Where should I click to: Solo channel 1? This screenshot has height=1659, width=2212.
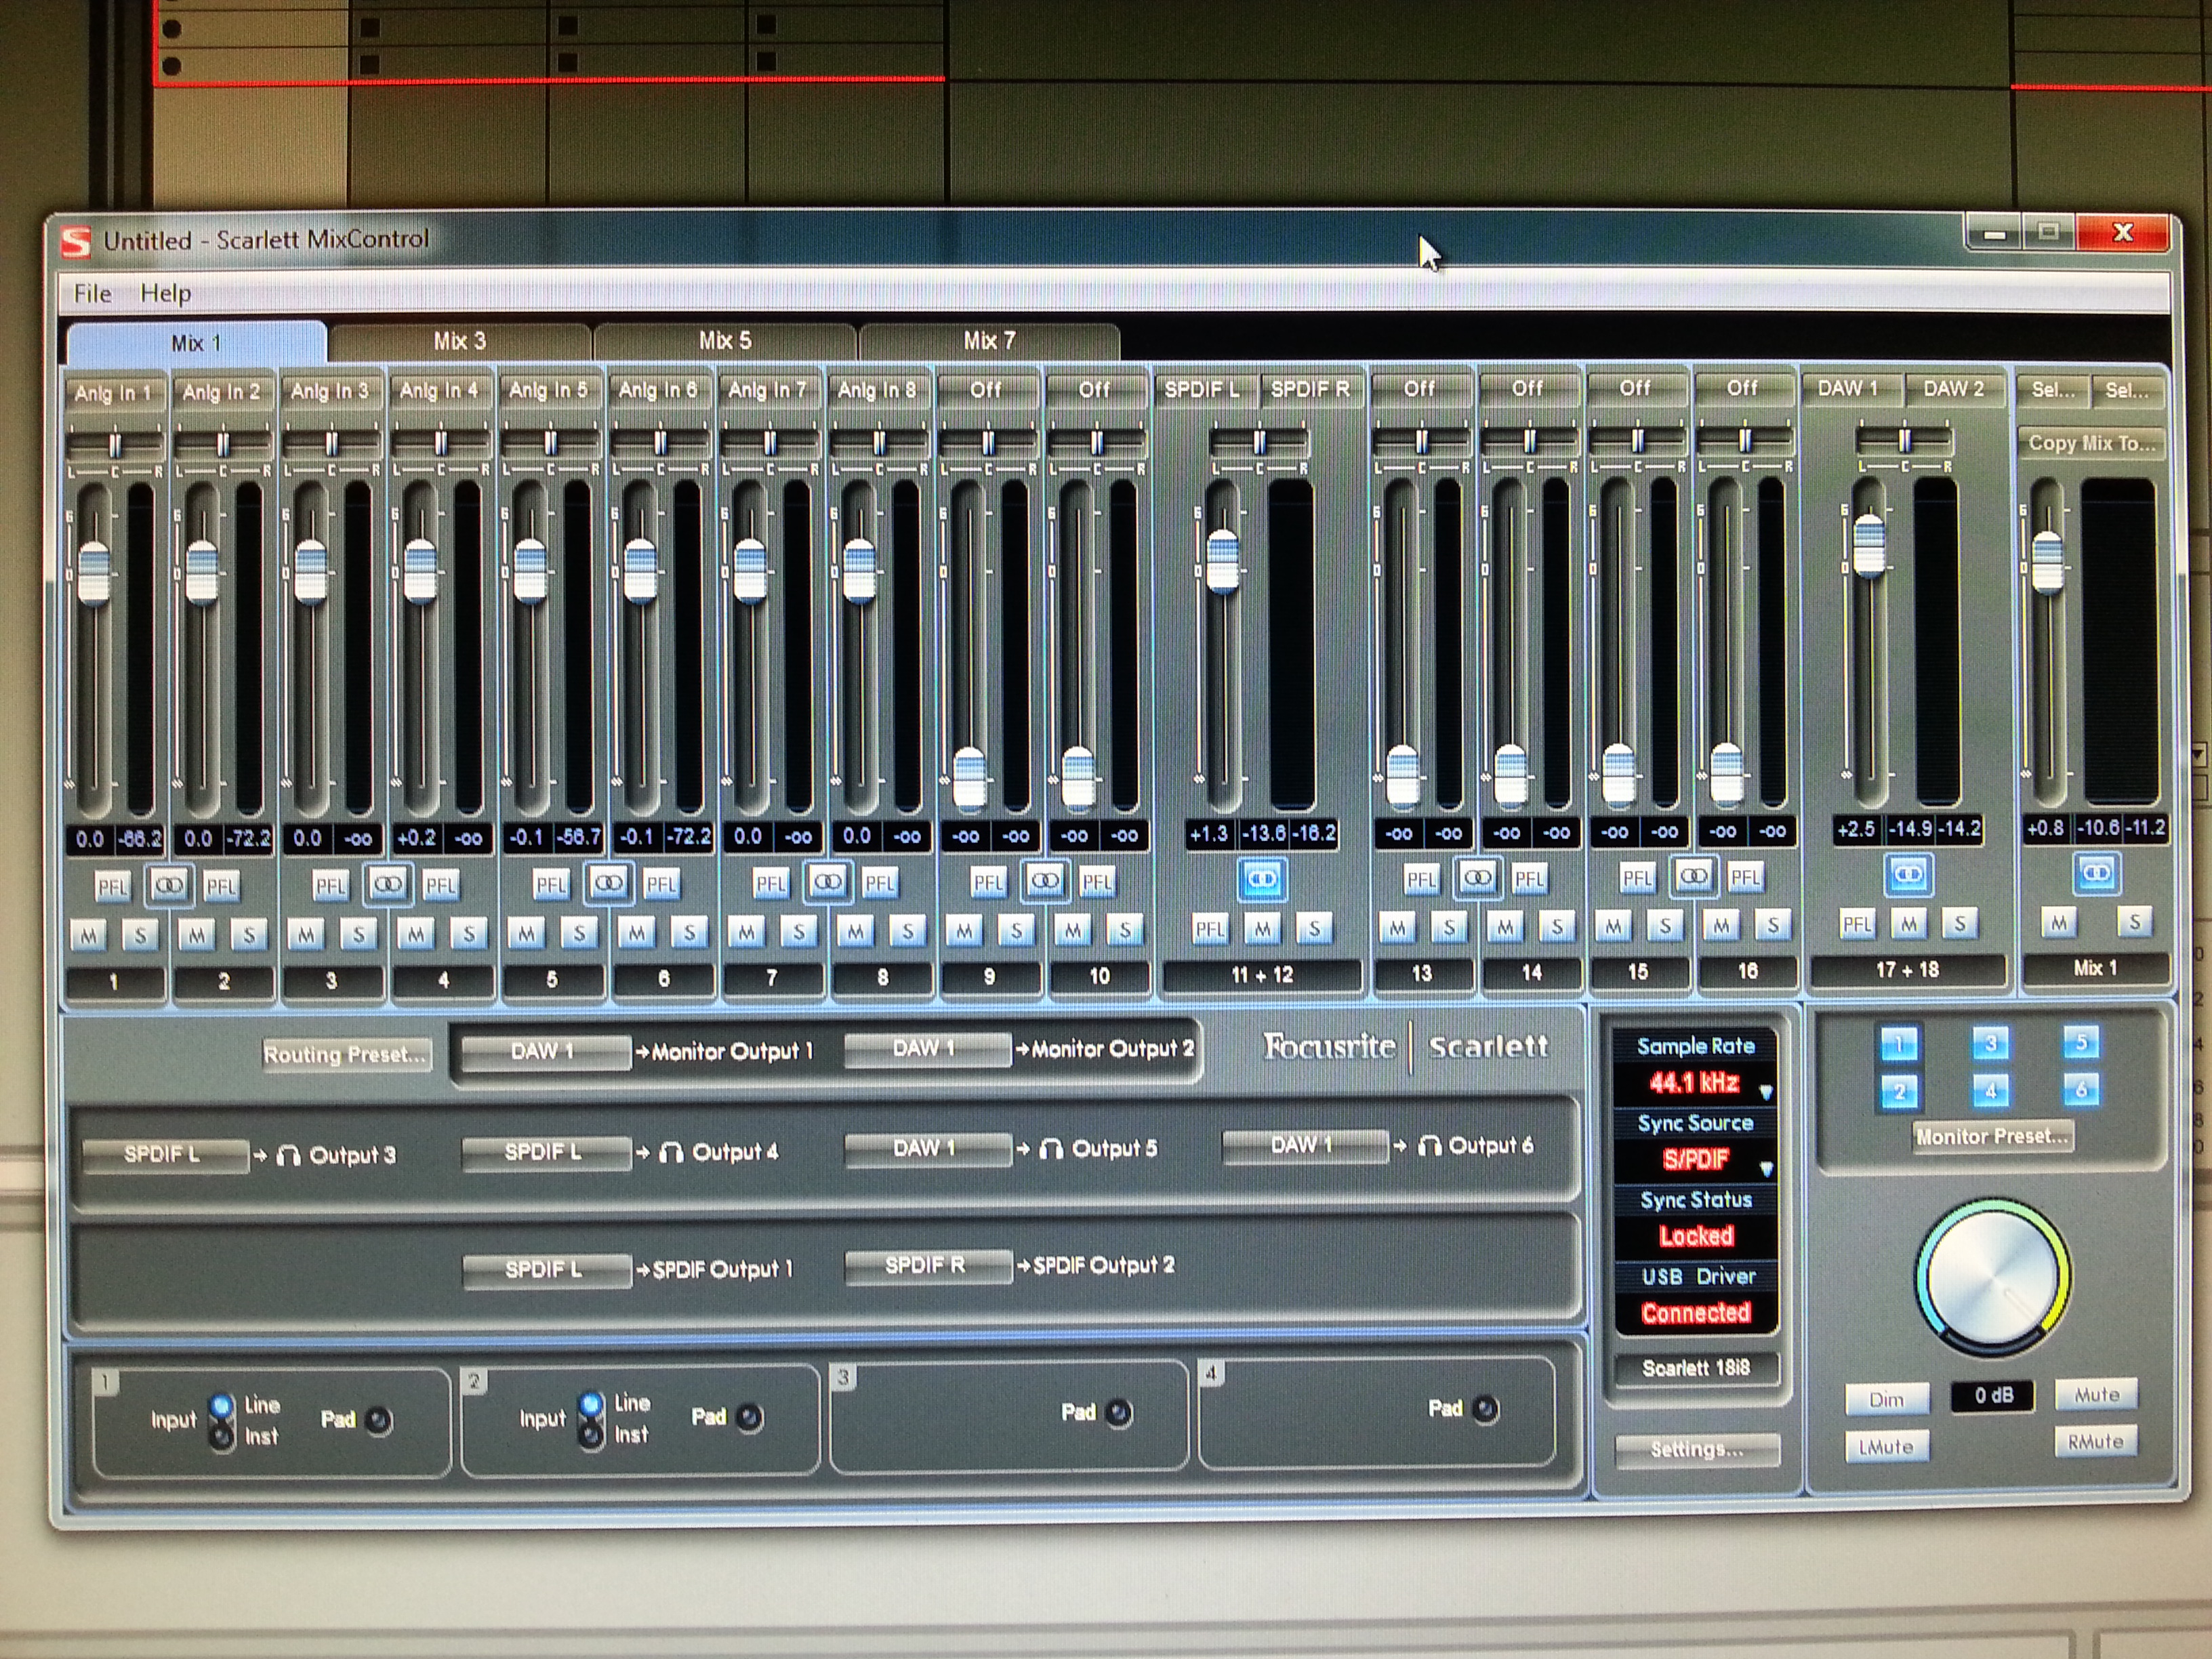(x=141, y=936)
